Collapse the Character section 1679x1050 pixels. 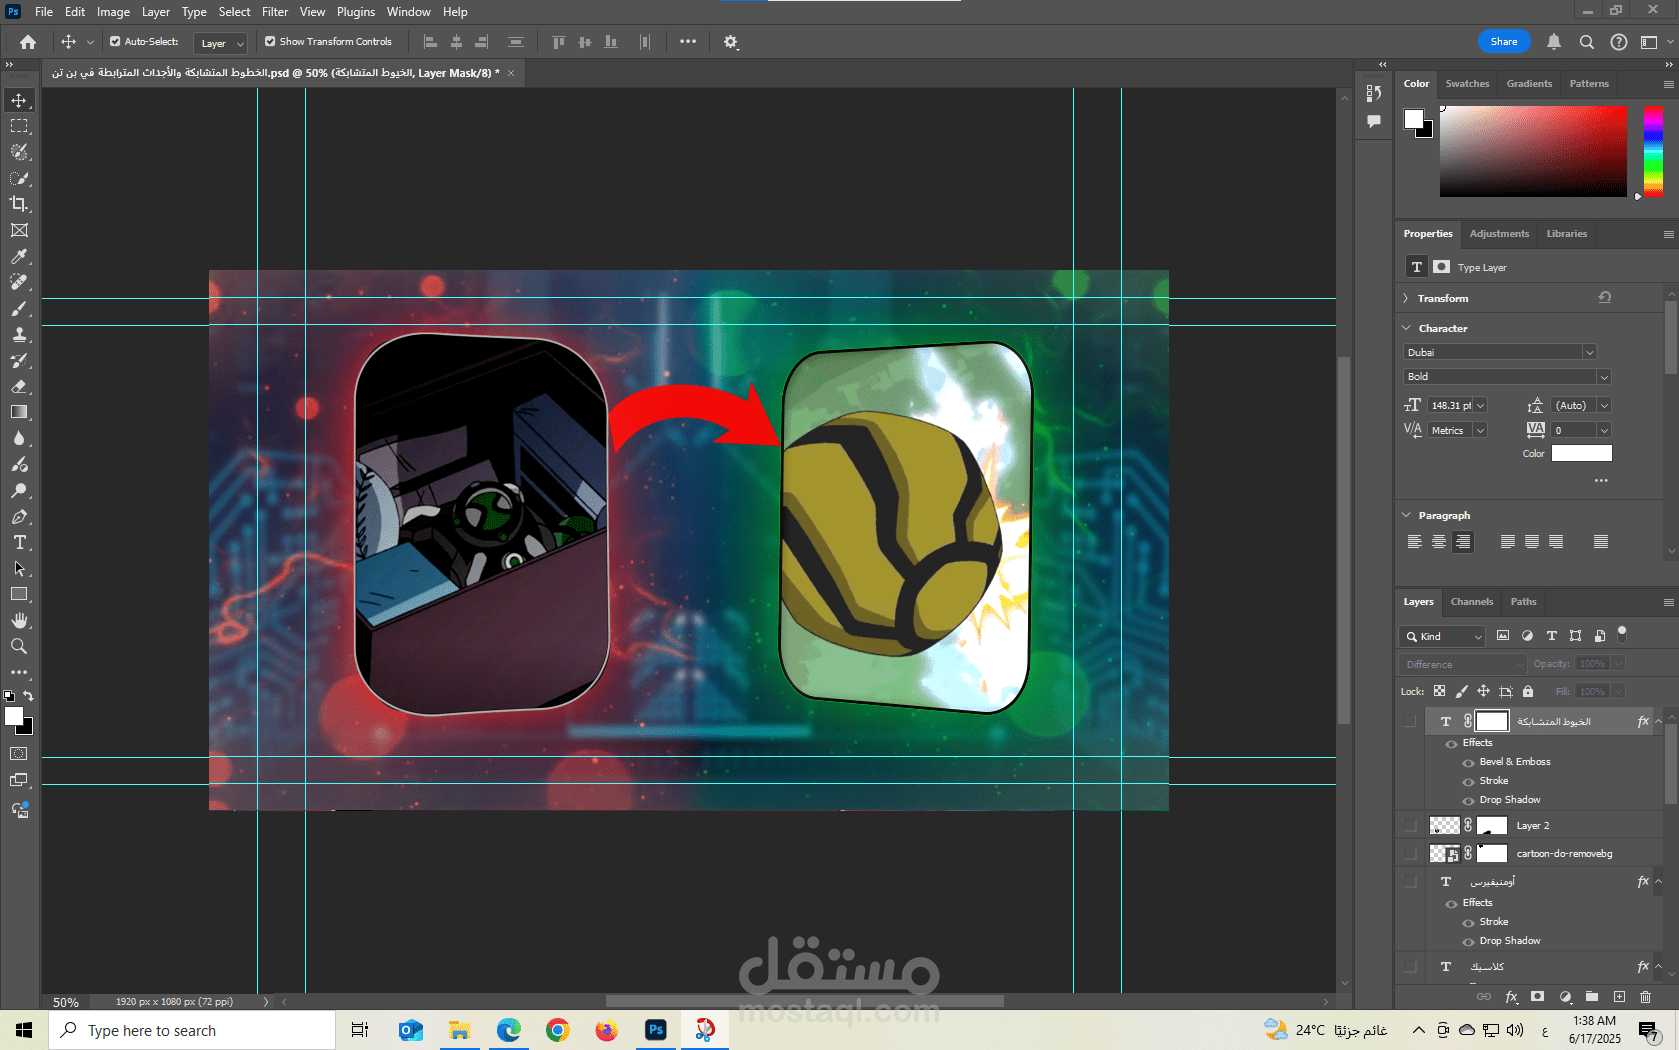(x=1406, y=328)
